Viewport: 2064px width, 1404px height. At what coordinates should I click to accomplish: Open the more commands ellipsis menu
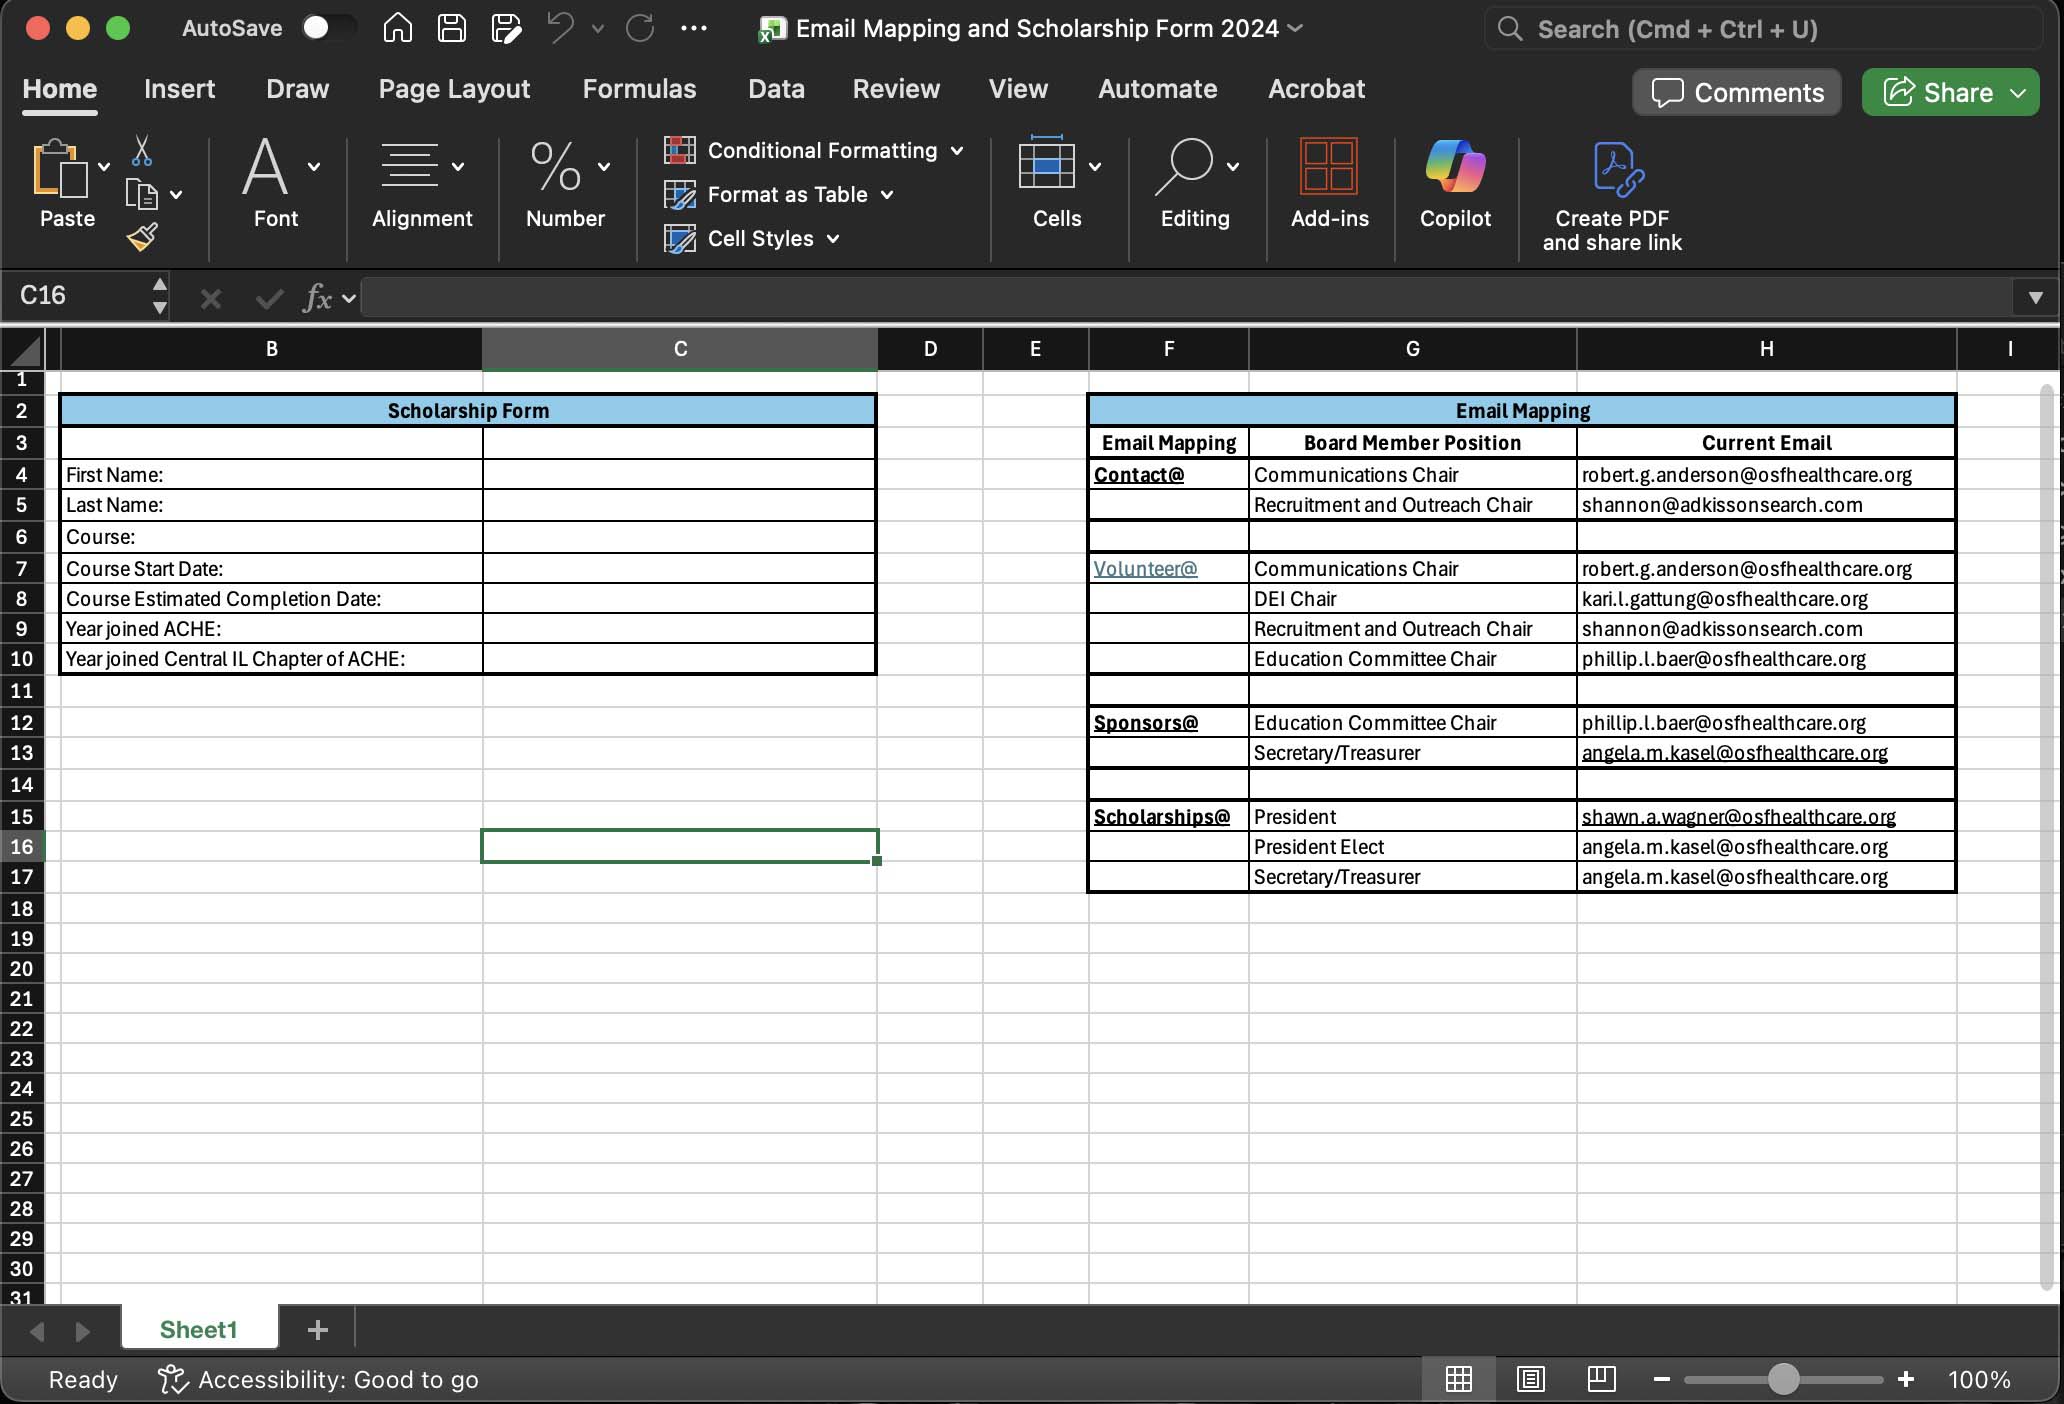693,28
